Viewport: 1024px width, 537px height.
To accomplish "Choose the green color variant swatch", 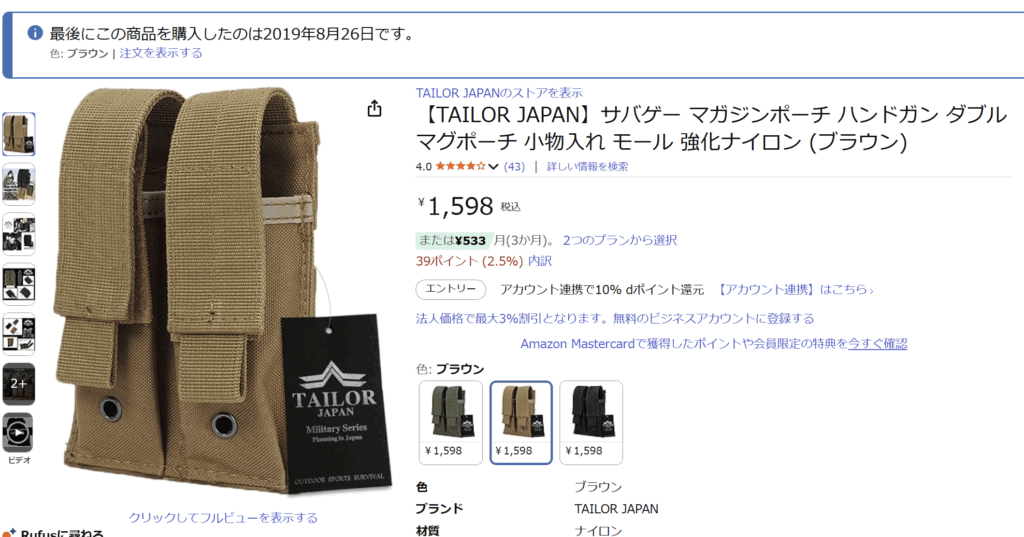I will tap(451, 423).
